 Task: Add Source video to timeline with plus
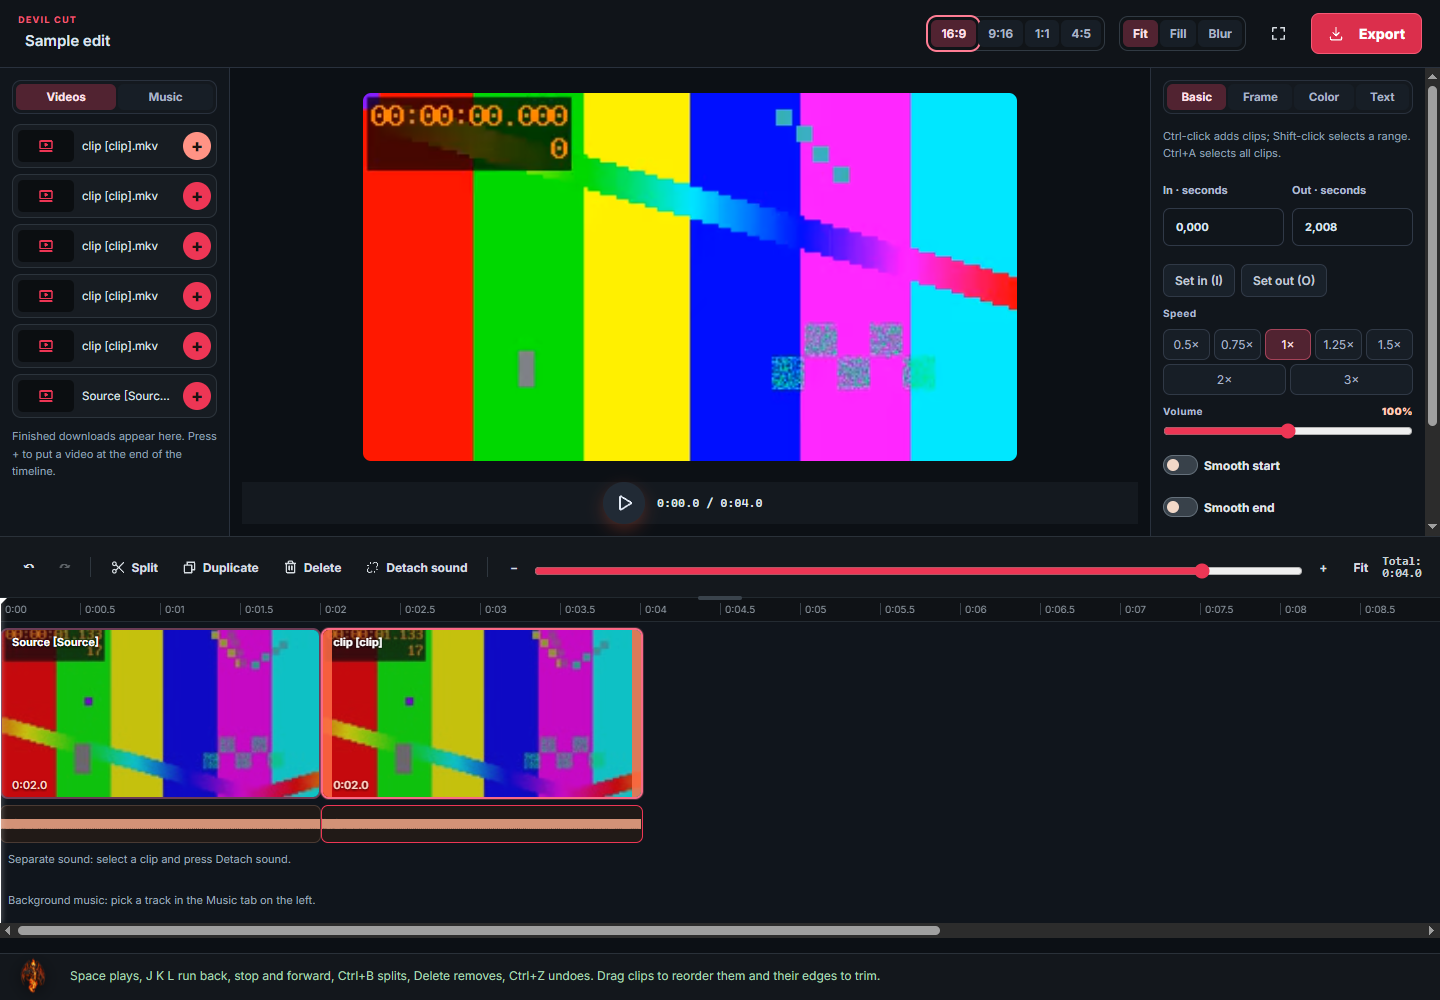pos(197,396)
